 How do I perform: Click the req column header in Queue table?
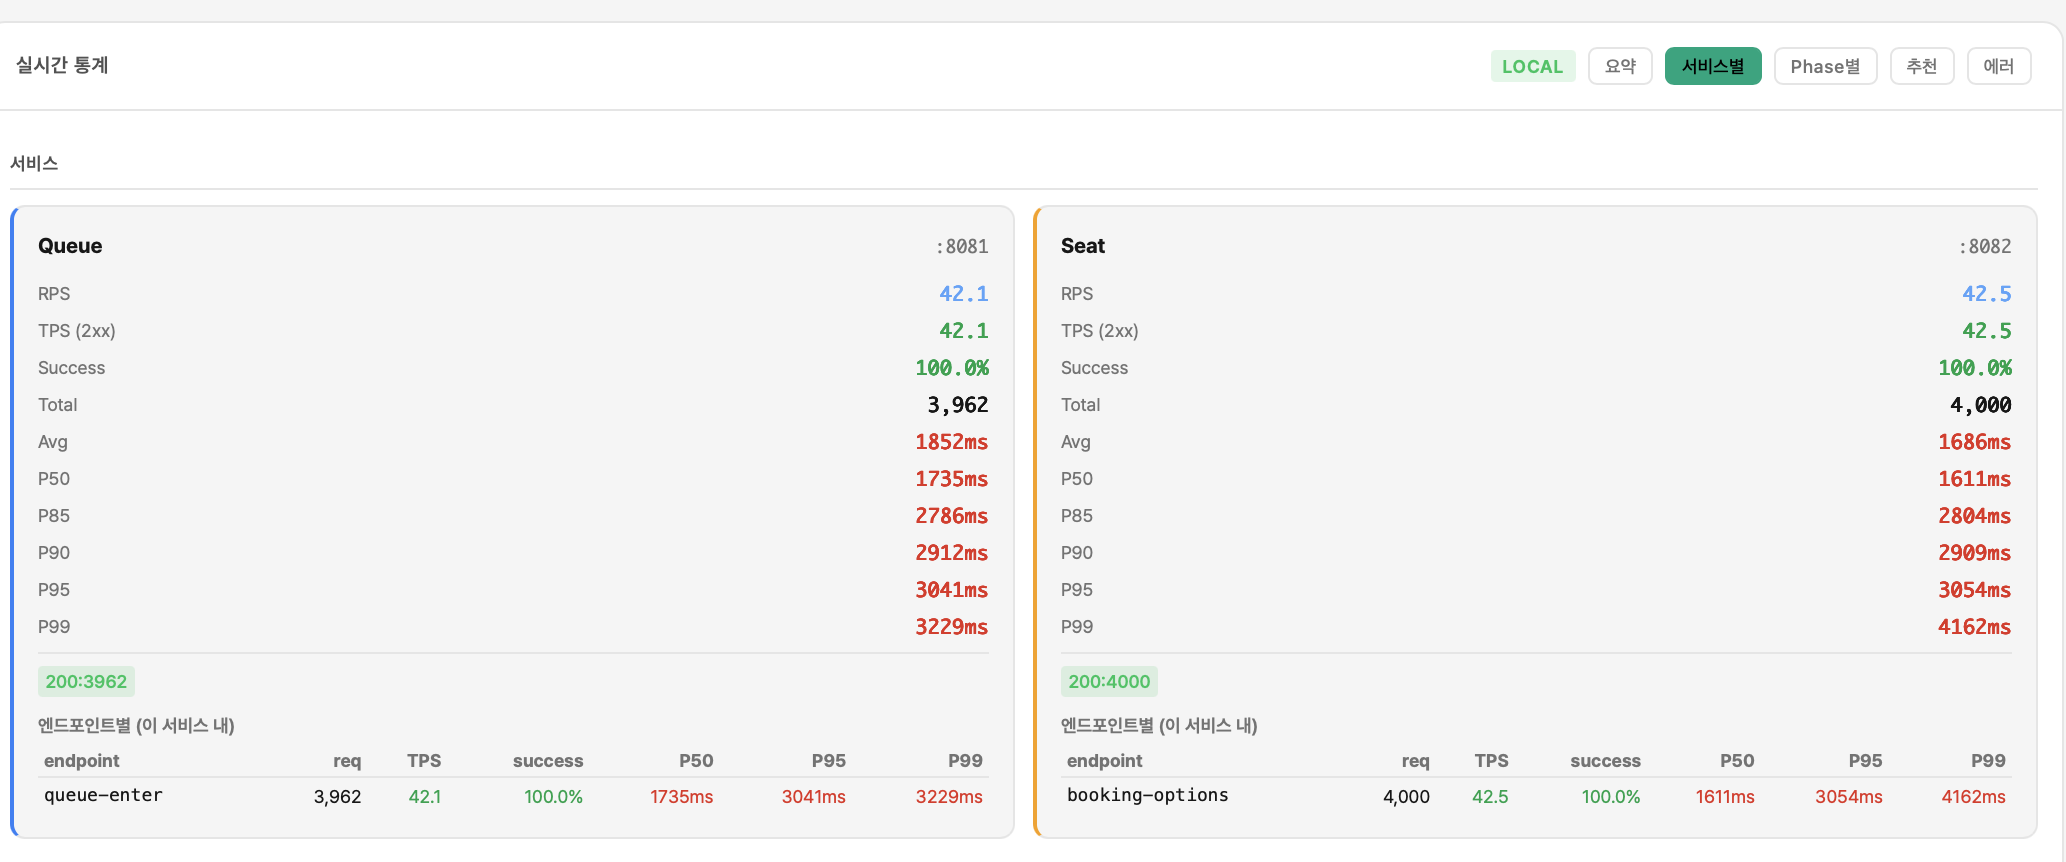tap(346, 761)
